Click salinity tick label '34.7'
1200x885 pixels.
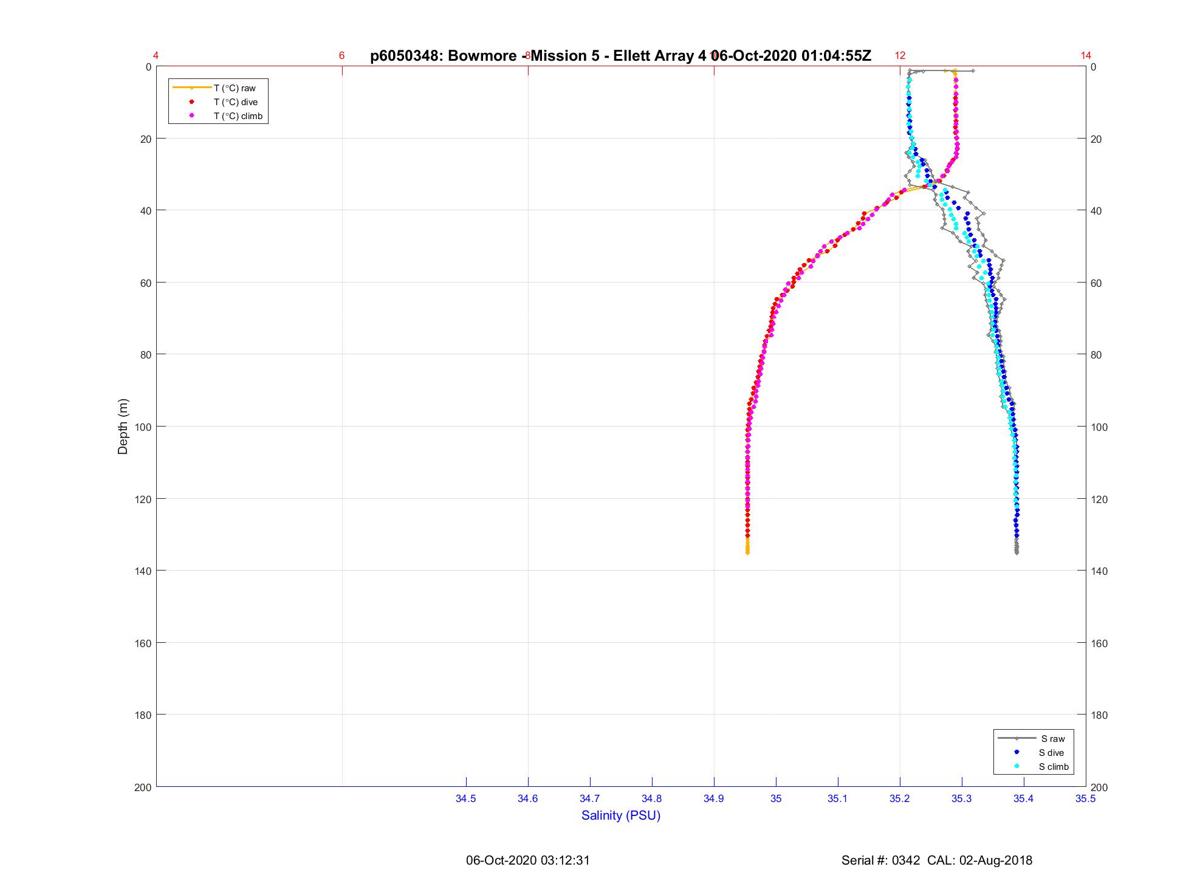(590, 799)
